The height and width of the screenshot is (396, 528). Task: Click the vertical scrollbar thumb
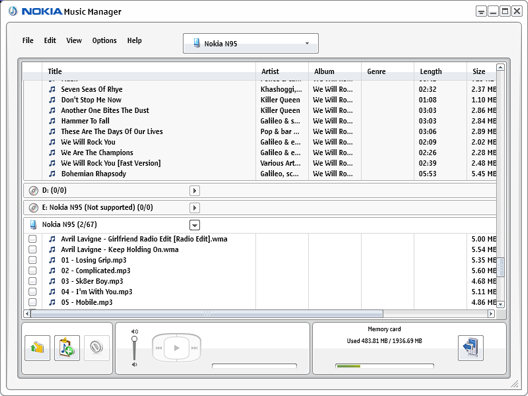pos(501,267)
